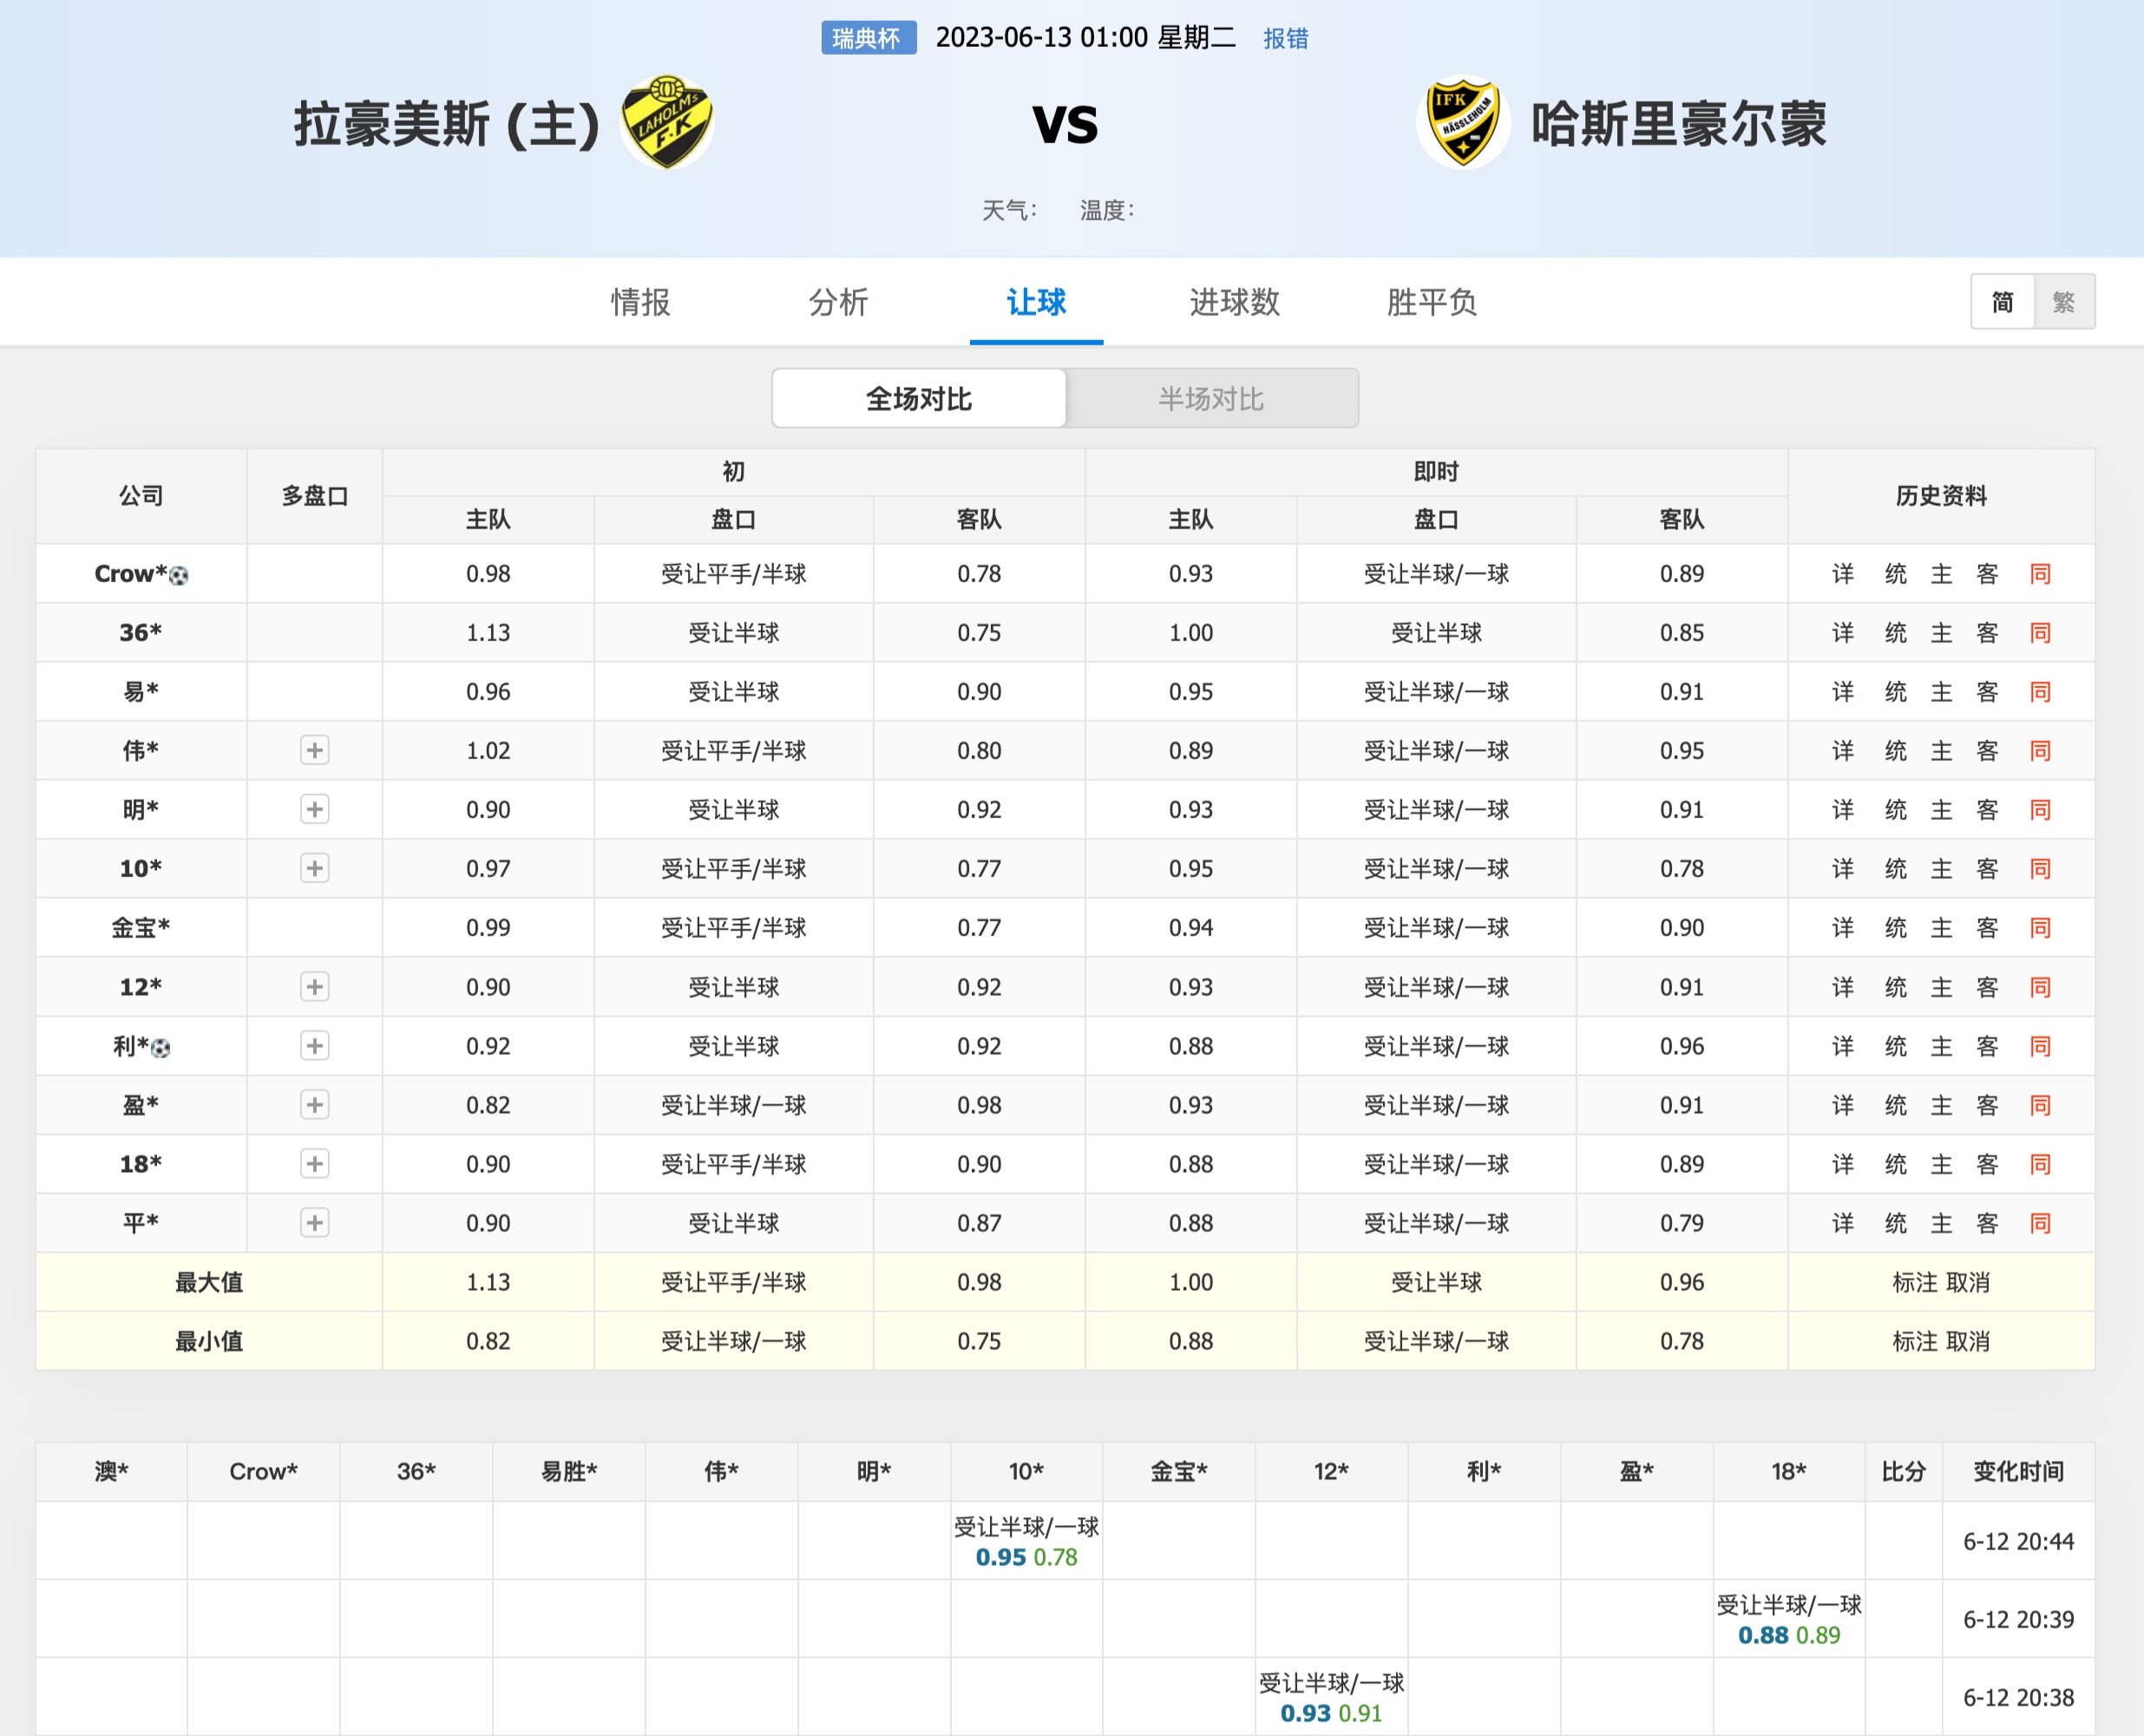Open 主 home history for 易* row
Viewport: 2144px width, 1736px height.
[x=1941, y=692]
